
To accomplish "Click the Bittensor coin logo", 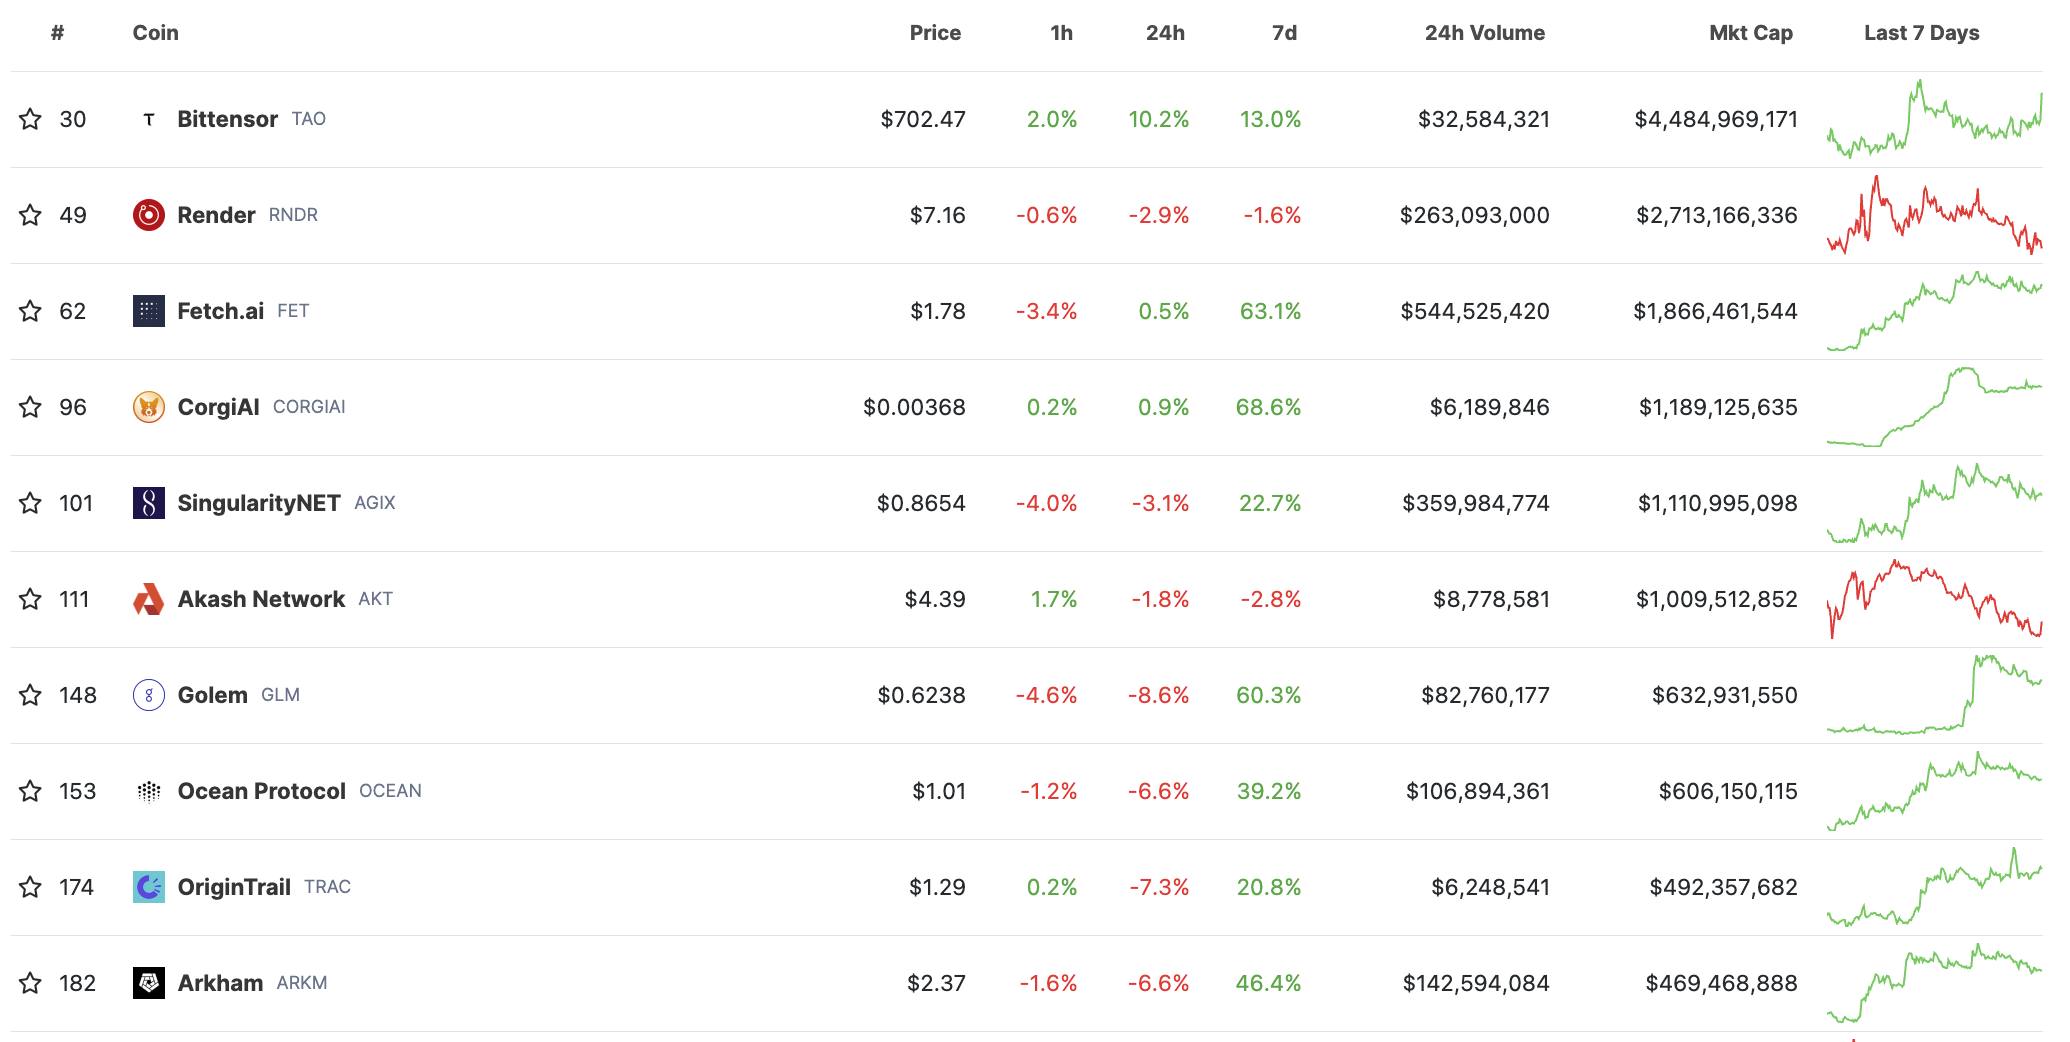I will tap(149, 119).
